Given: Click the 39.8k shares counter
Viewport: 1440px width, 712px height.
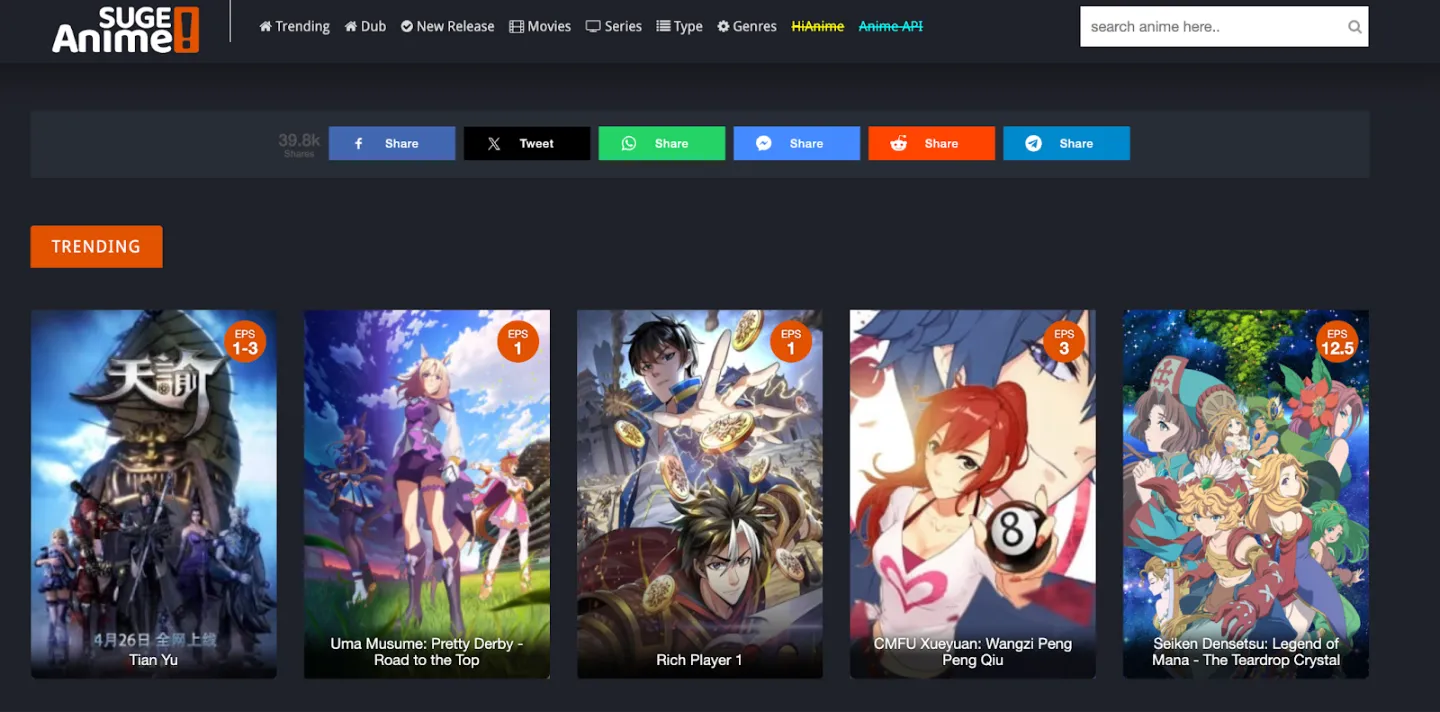Looking at the screenshot, I should coord(299,144).
